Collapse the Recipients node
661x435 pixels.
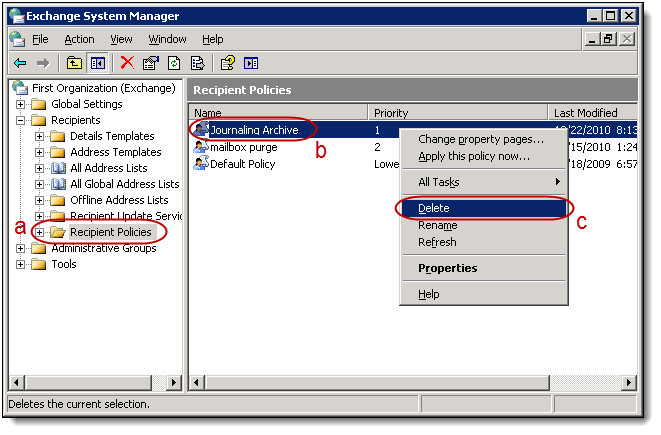(20, 120)
